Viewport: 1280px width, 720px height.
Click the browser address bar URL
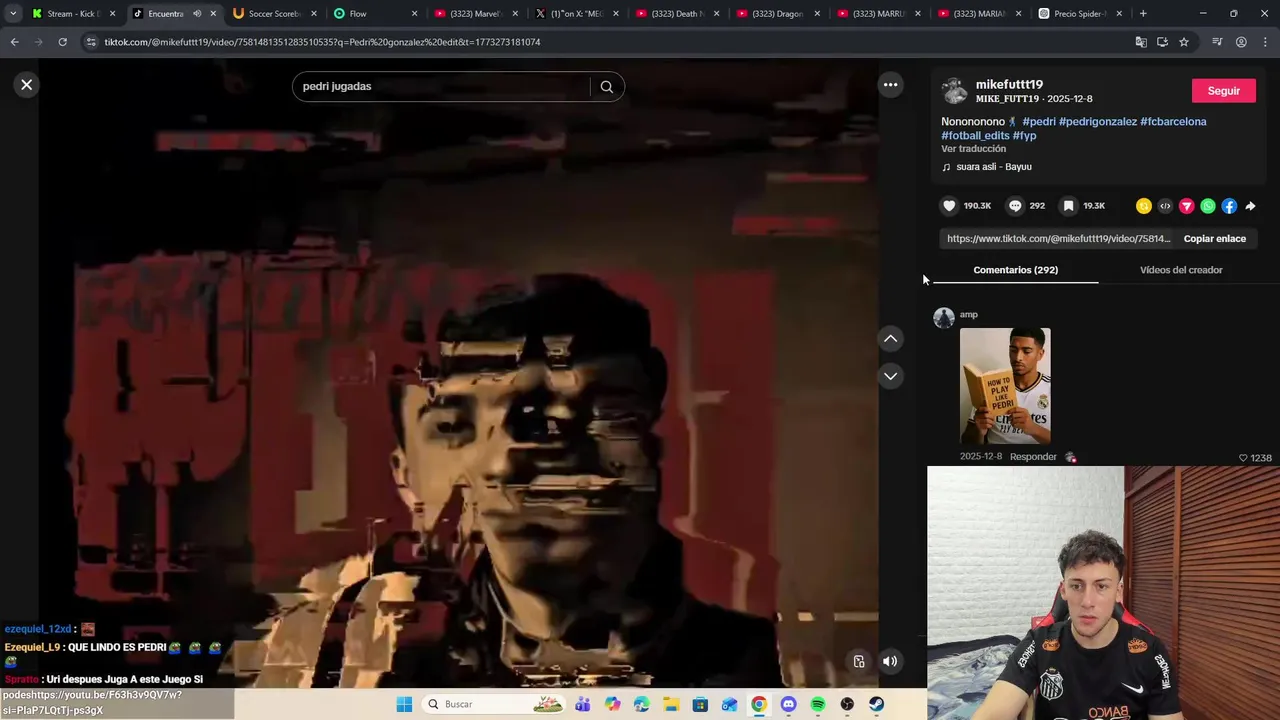coord(322,42)
